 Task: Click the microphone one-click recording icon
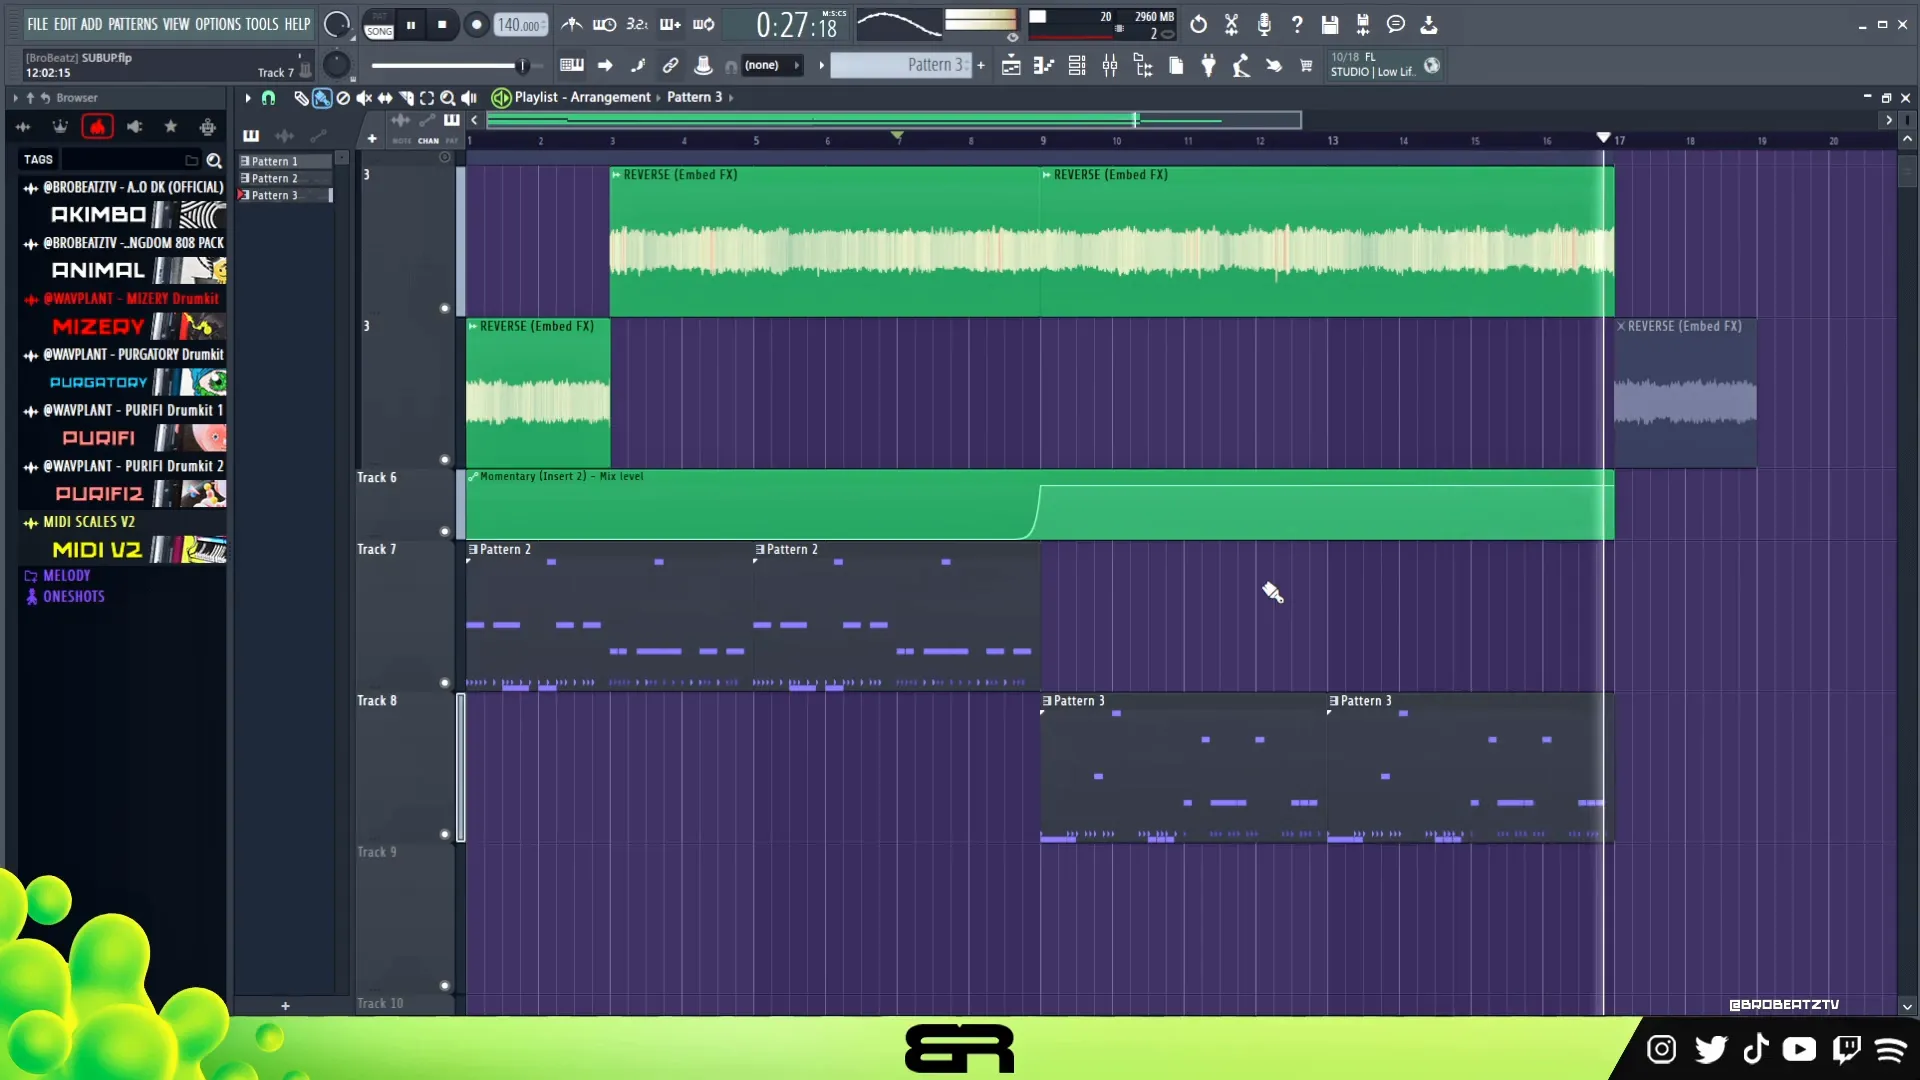(x=1264, y=24)
